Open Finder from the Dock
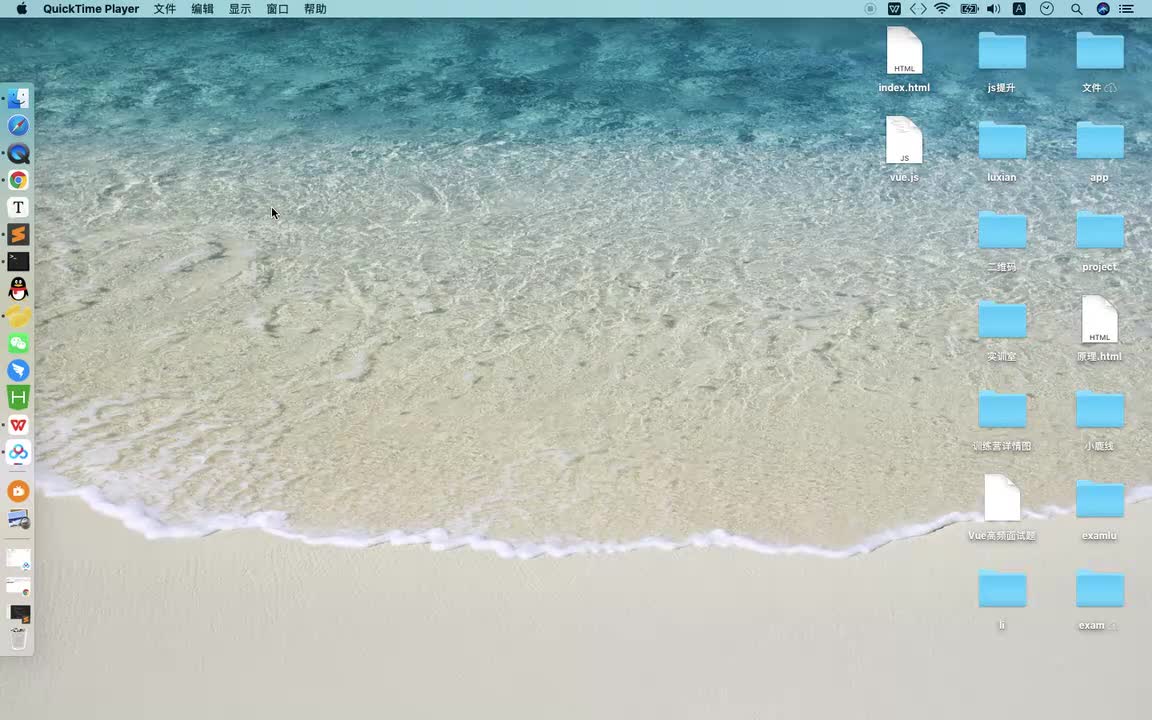The height and width of the screenshot is (720, 1152). point(18,98)
